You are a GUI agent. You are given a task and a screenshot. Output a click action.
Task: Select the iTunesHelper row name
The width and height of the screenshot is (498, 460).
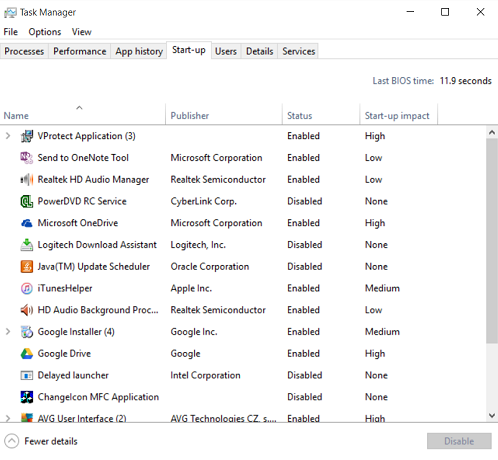click(65, 288)
